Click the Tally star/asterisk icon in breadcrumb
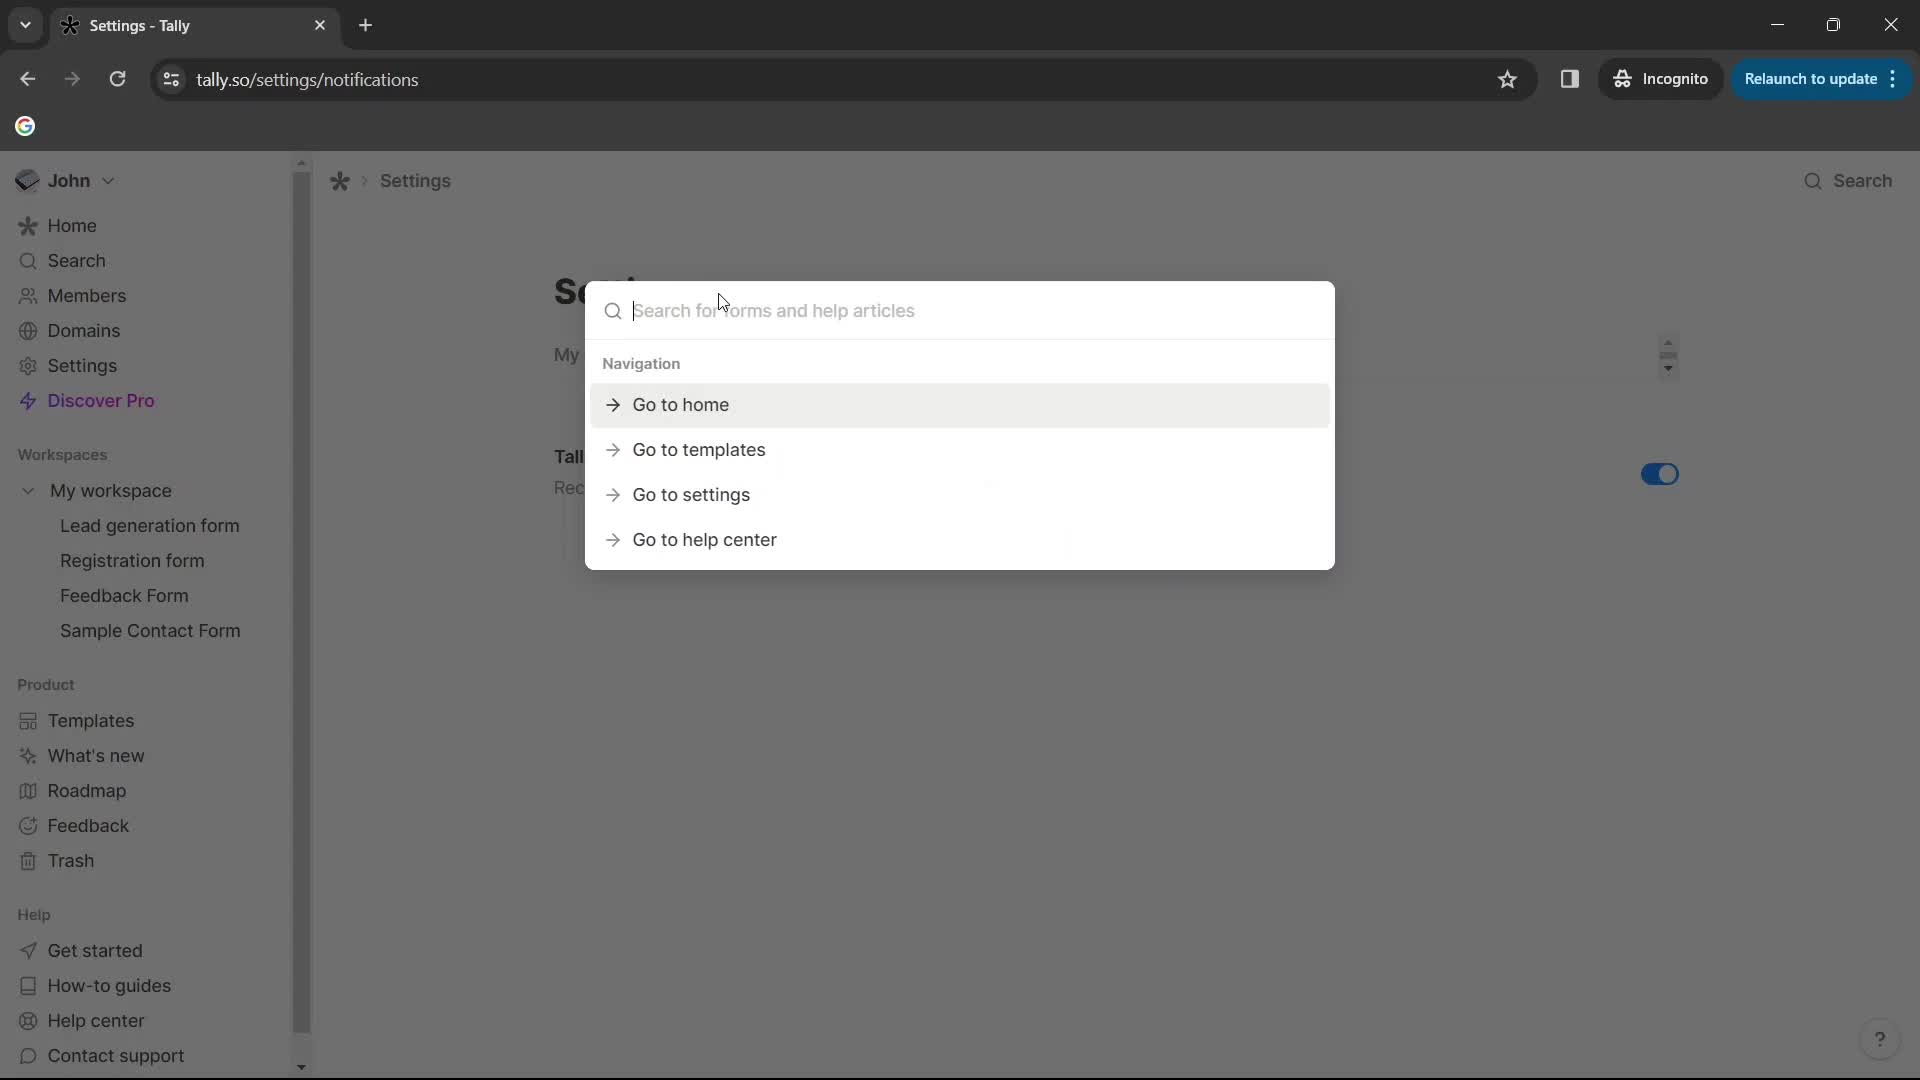Viewport: 1920px width, 1080px height. (x=340, y=181)
